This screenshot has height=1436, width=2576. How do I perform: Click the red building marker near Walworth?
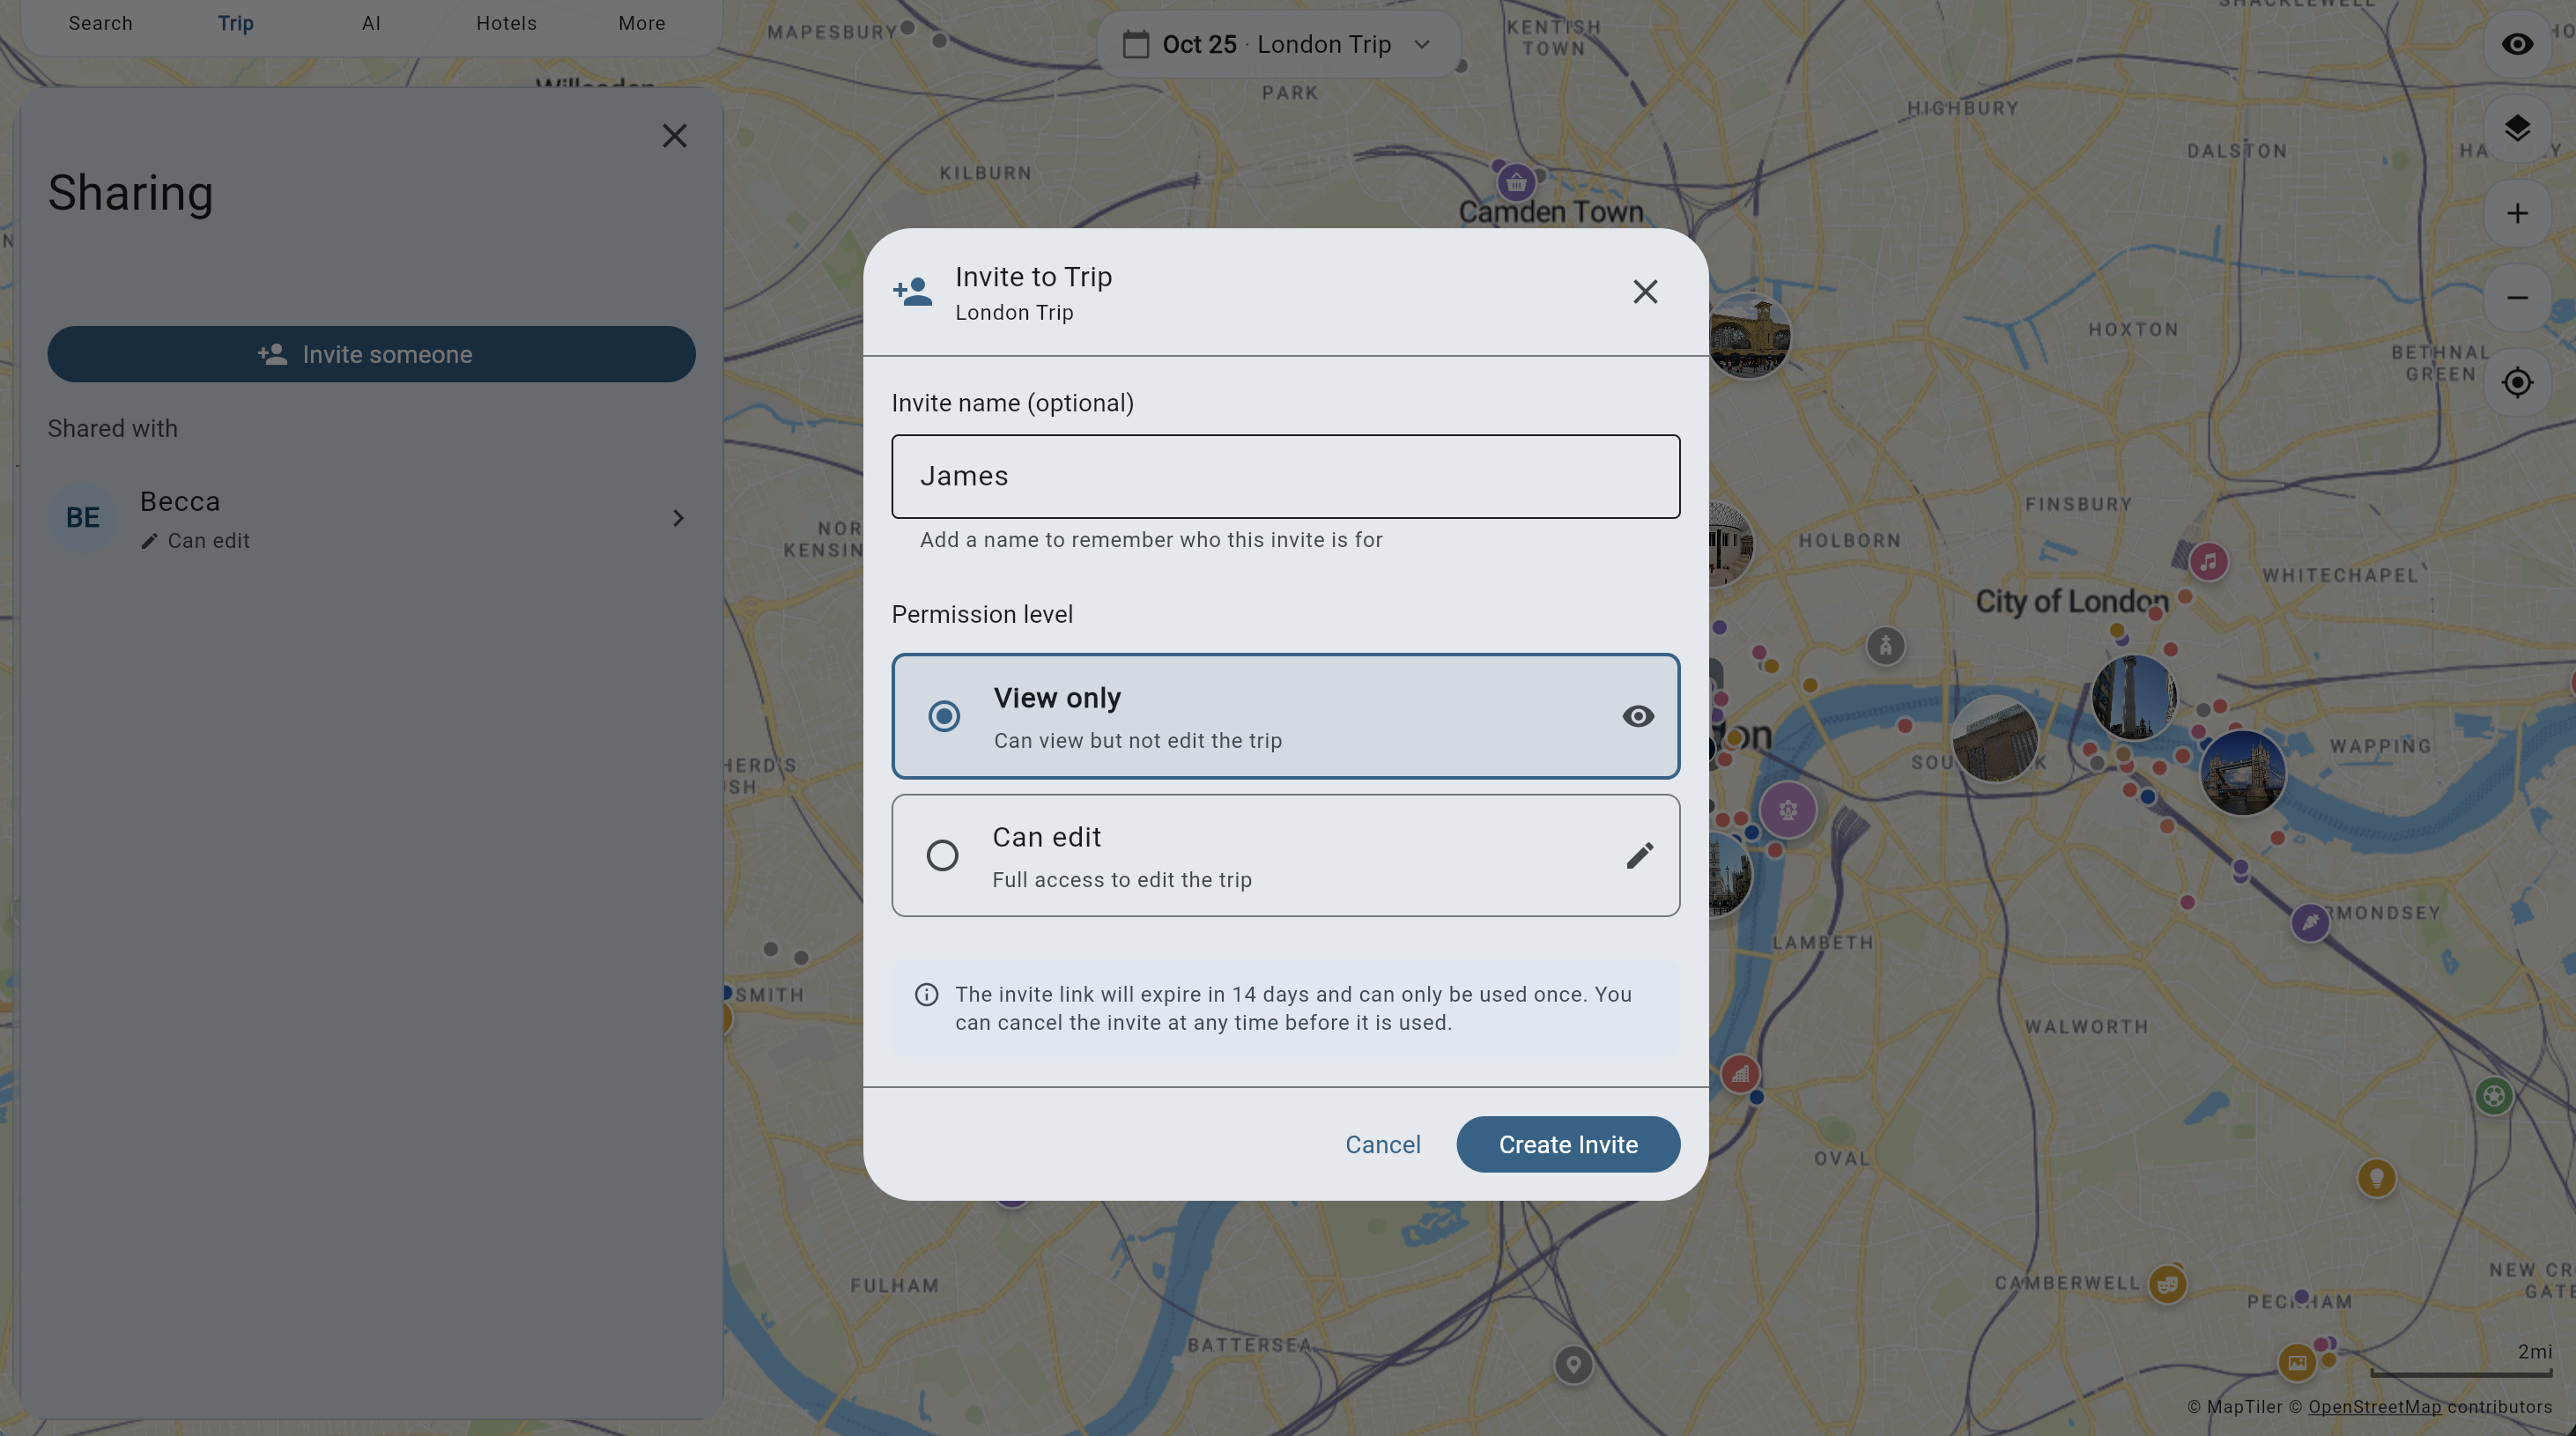point(1740,1074)
